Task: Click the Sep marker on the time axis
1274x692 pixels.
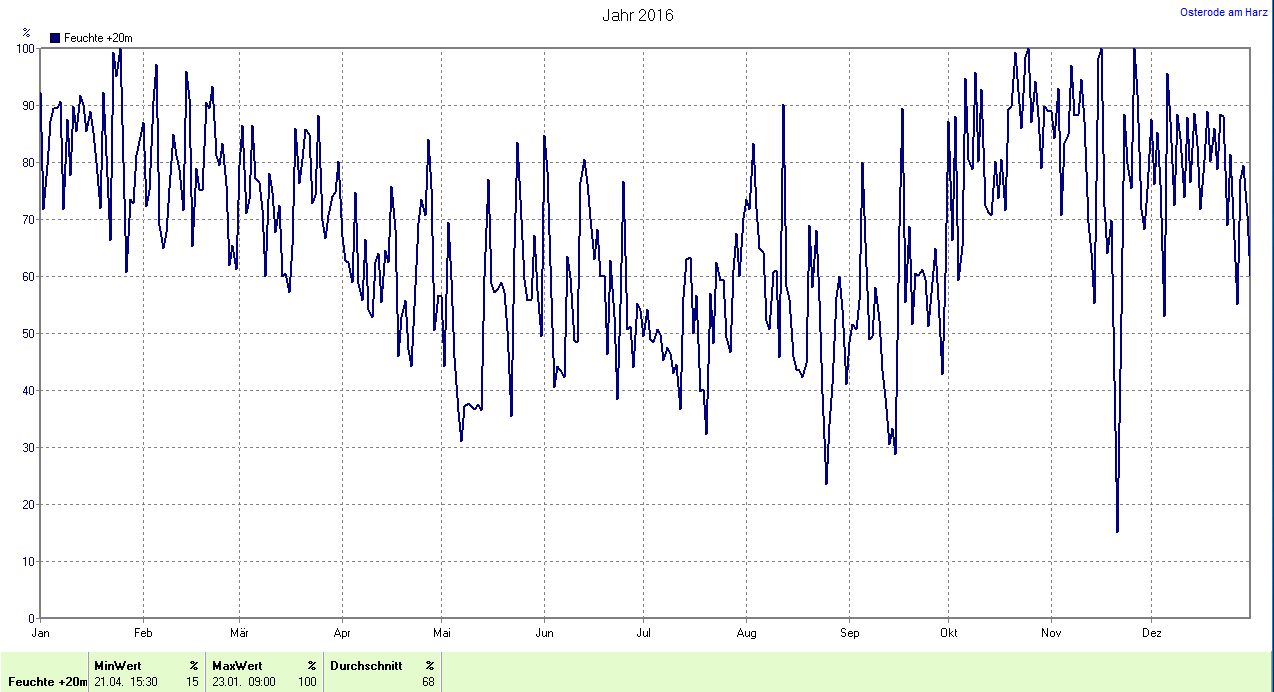Action: (x=849, y=633)
